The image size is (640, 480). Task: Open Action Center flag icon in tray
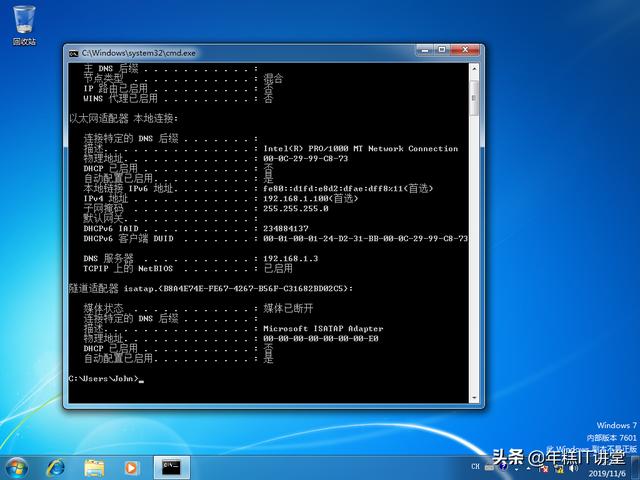point(544,470)
